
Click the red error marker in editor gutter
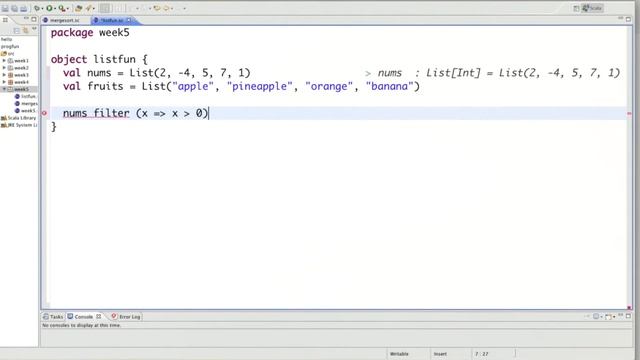(x=44, y=113)
